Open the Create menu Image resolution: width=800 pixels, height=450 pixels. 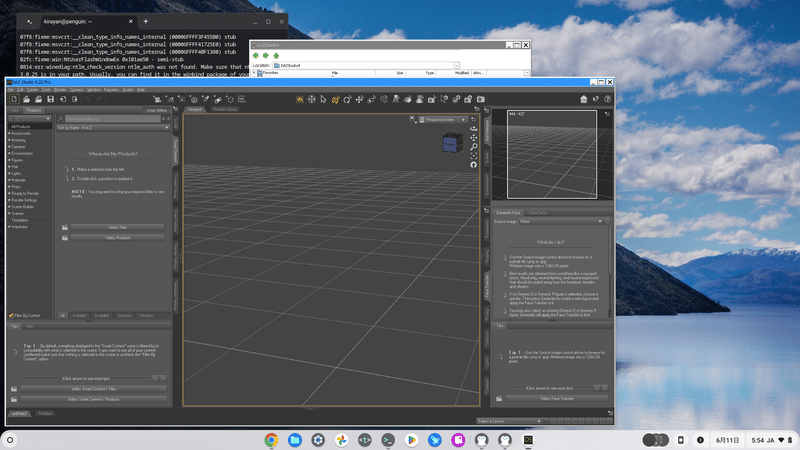click(x=32, y=90)
